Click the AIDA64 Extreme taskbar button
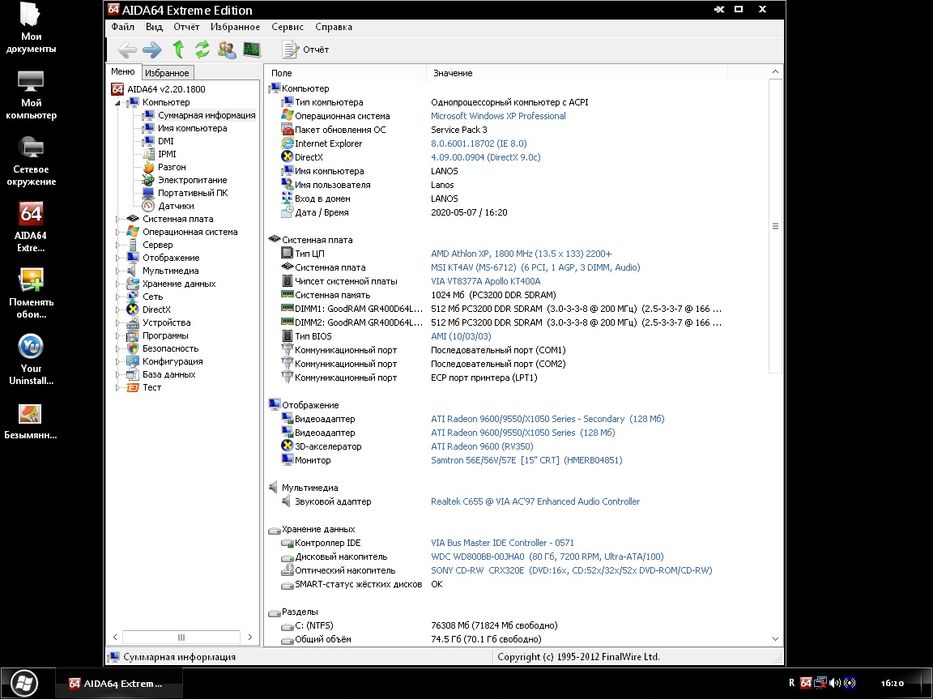The height and width of the screenshot is (700, 933). [x=119, y=683]
